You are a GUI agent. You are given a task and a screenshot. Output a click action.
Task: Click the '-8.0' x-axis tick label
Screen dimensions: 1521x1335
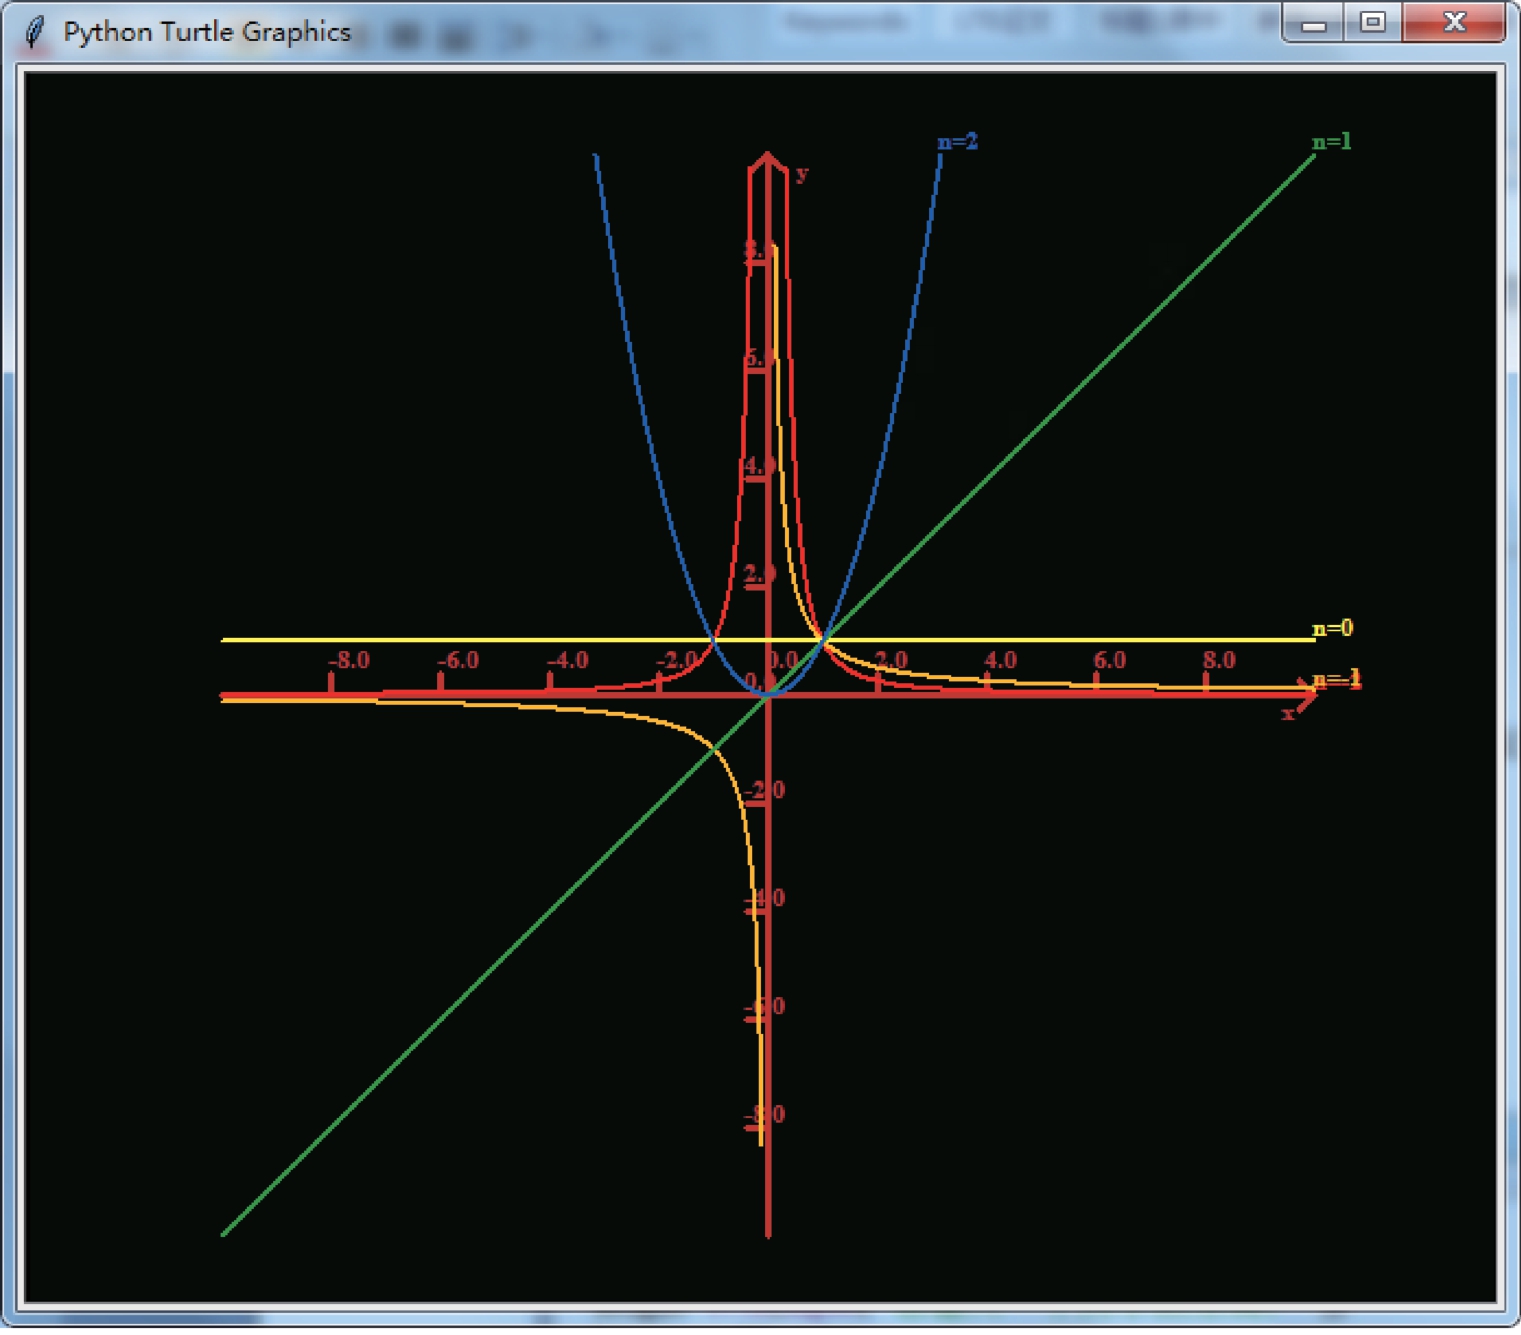349,660
